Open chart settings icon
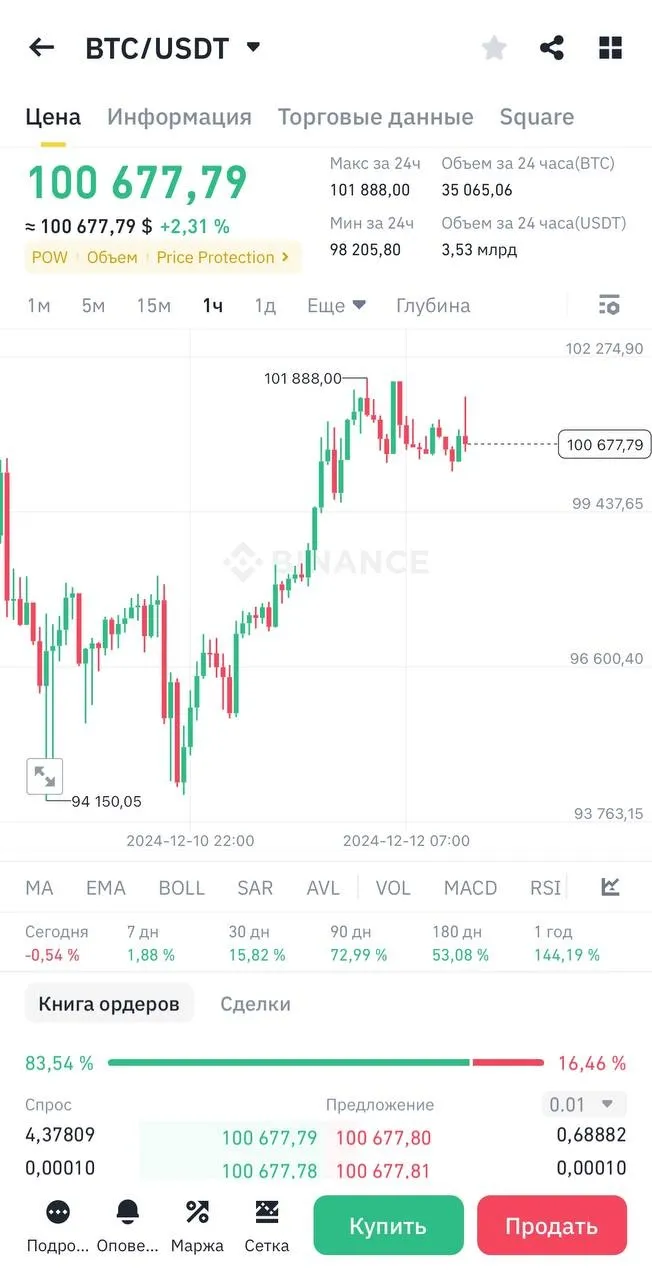Image resolution: width=652 pixels, height=1280 pixels. [608, 305]
